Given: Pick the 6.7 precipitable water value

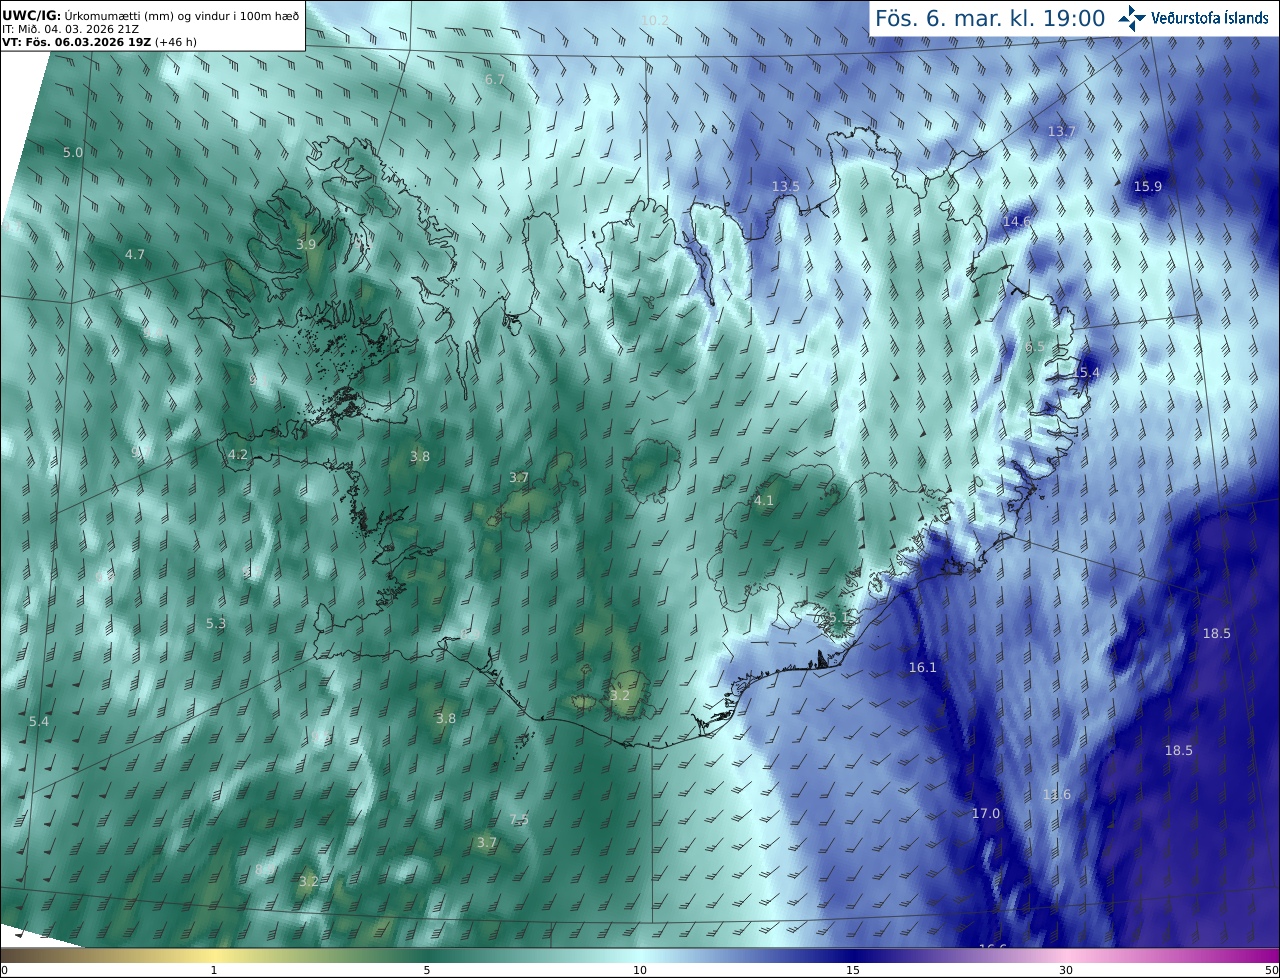Looking at the screenshot, I should point(495,79).
